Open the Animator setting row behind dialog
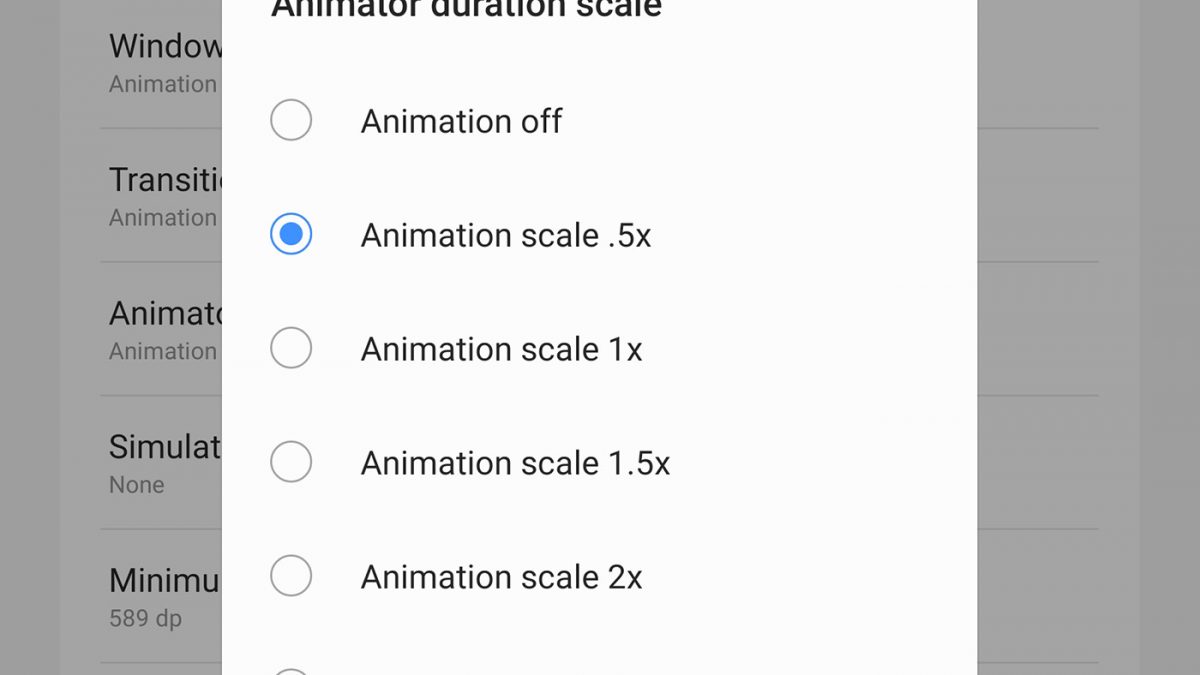This screenshot has width=1200, height=675. [165, 314]
